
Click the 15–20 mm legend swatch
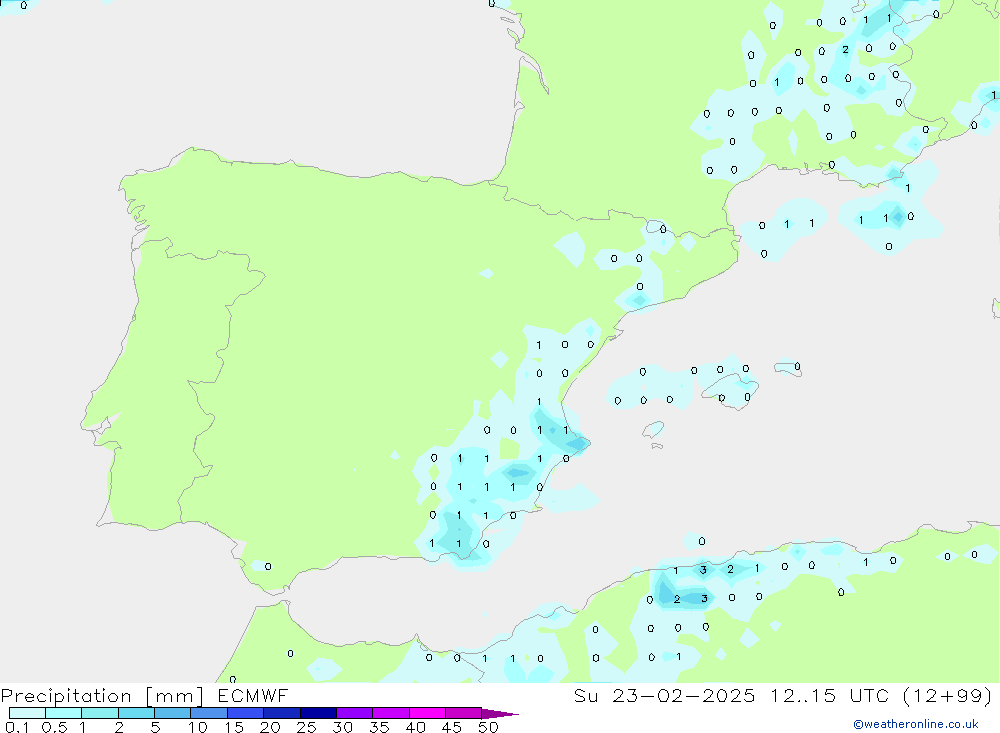[x=246, y=713]
